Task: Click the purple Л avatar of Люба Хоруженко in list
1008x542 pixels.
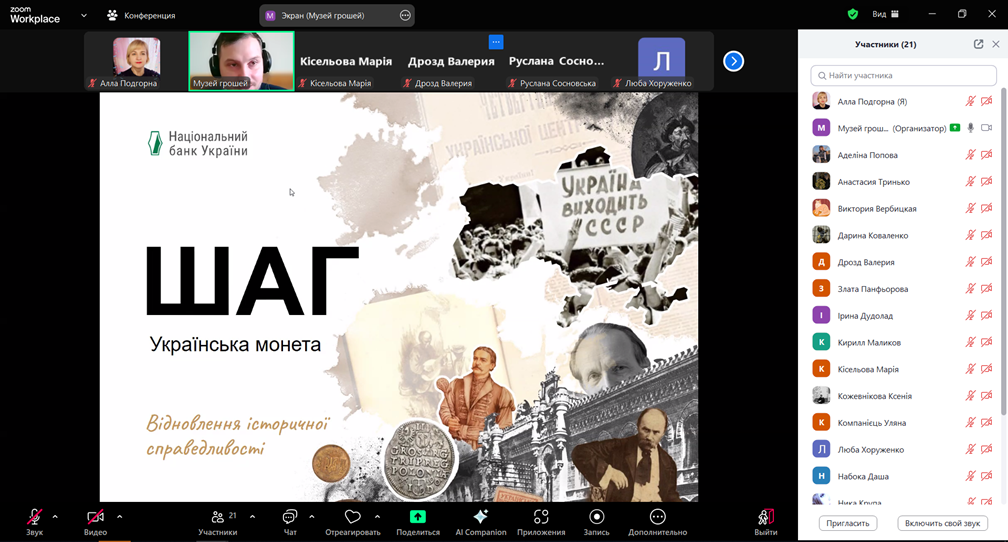Action: coord(821,449)
